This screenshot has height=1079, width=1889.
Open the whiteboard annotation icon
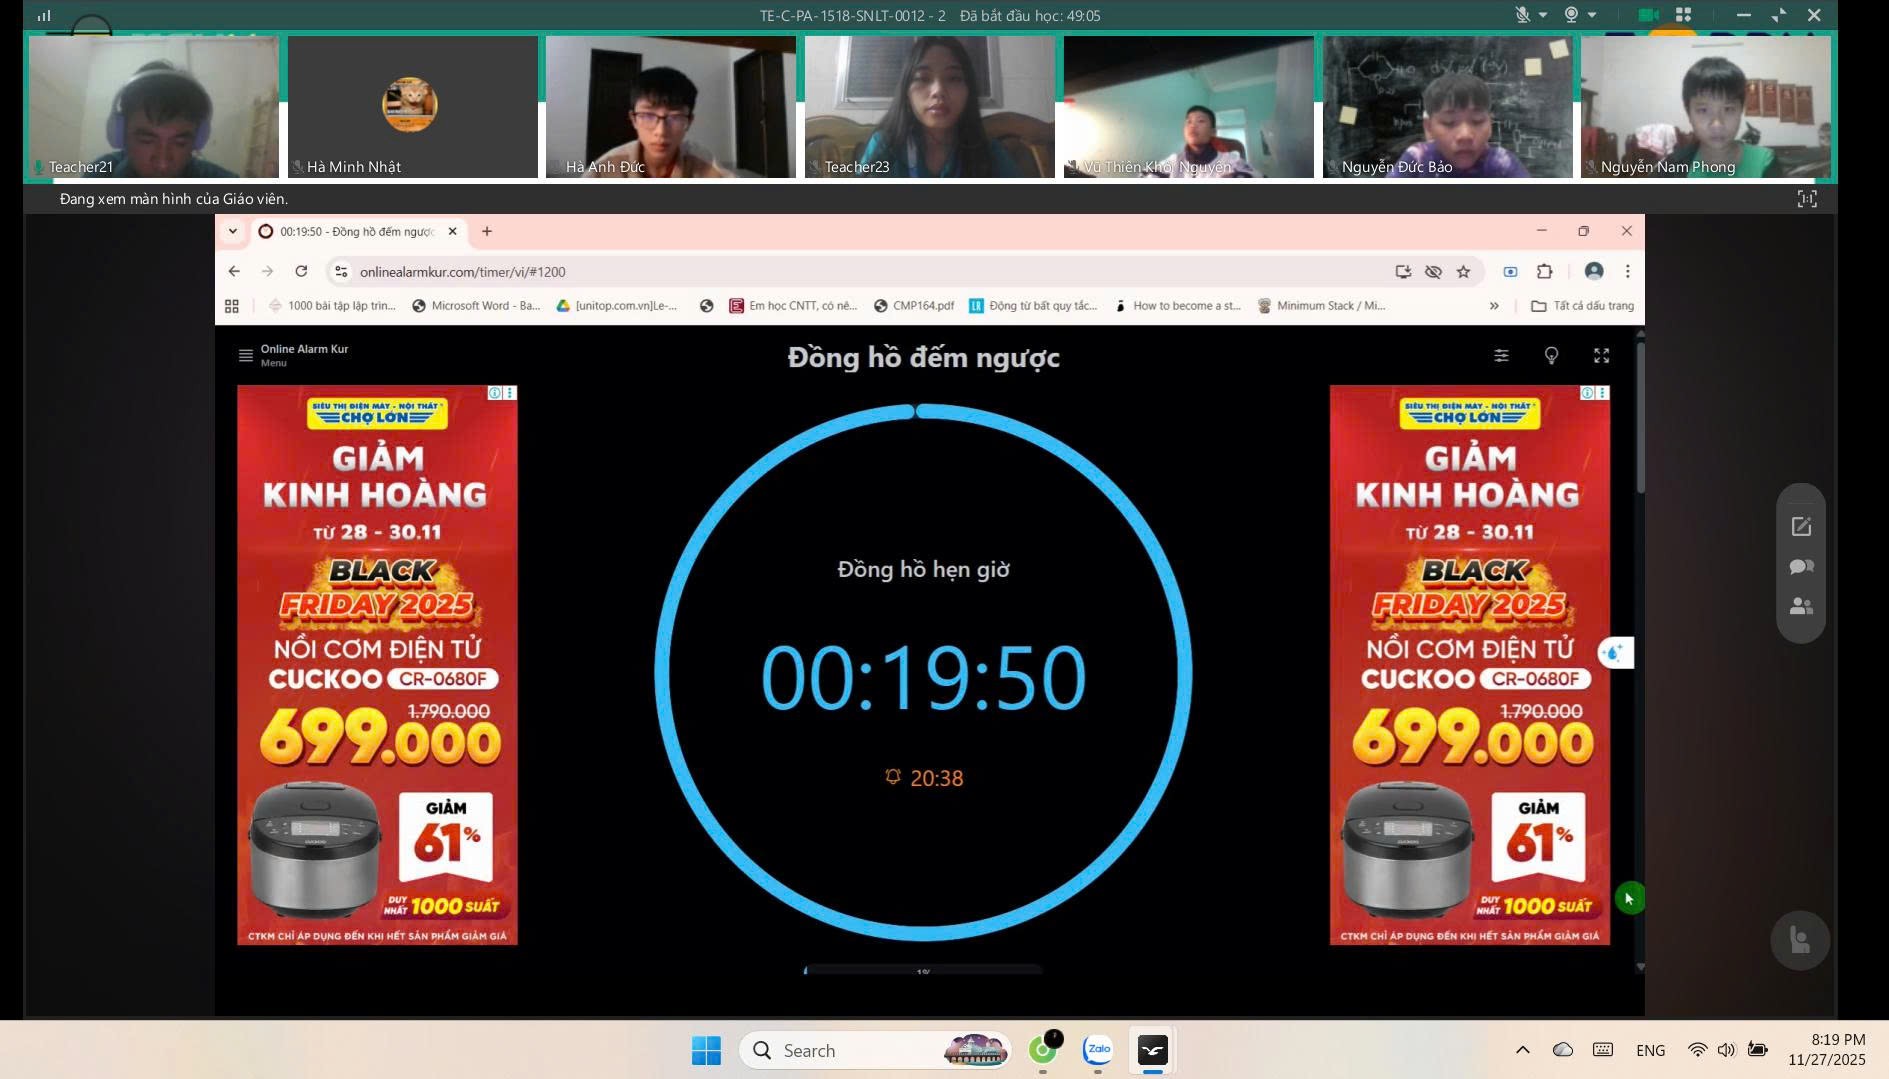point(1801,526)
